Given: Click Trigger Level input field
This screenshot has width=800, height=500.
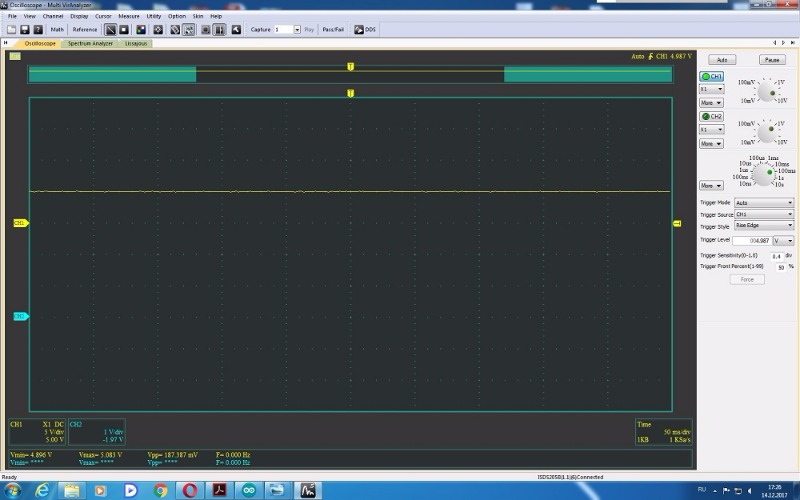Looking at the screenshot, I should tap(753, 240).
